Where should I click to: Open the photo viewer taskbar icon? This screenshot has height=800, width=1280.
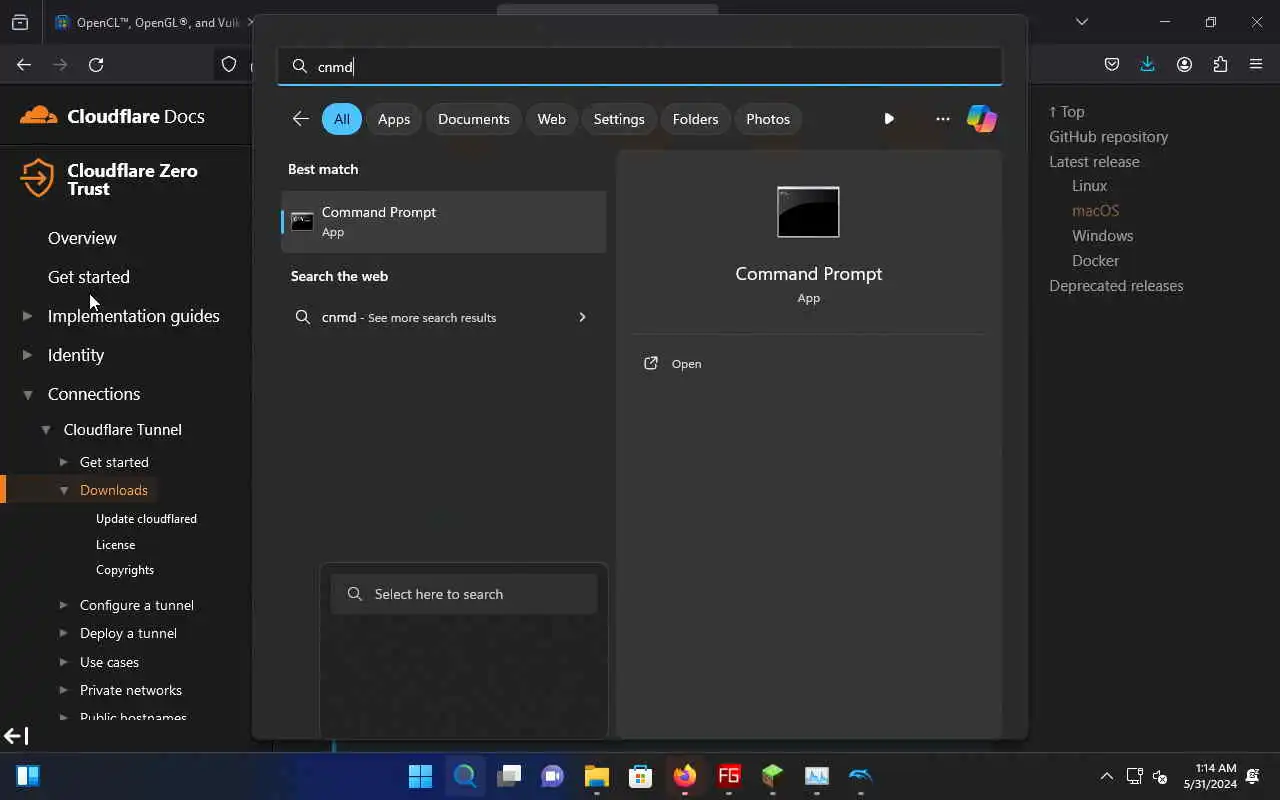coord(817,776)
